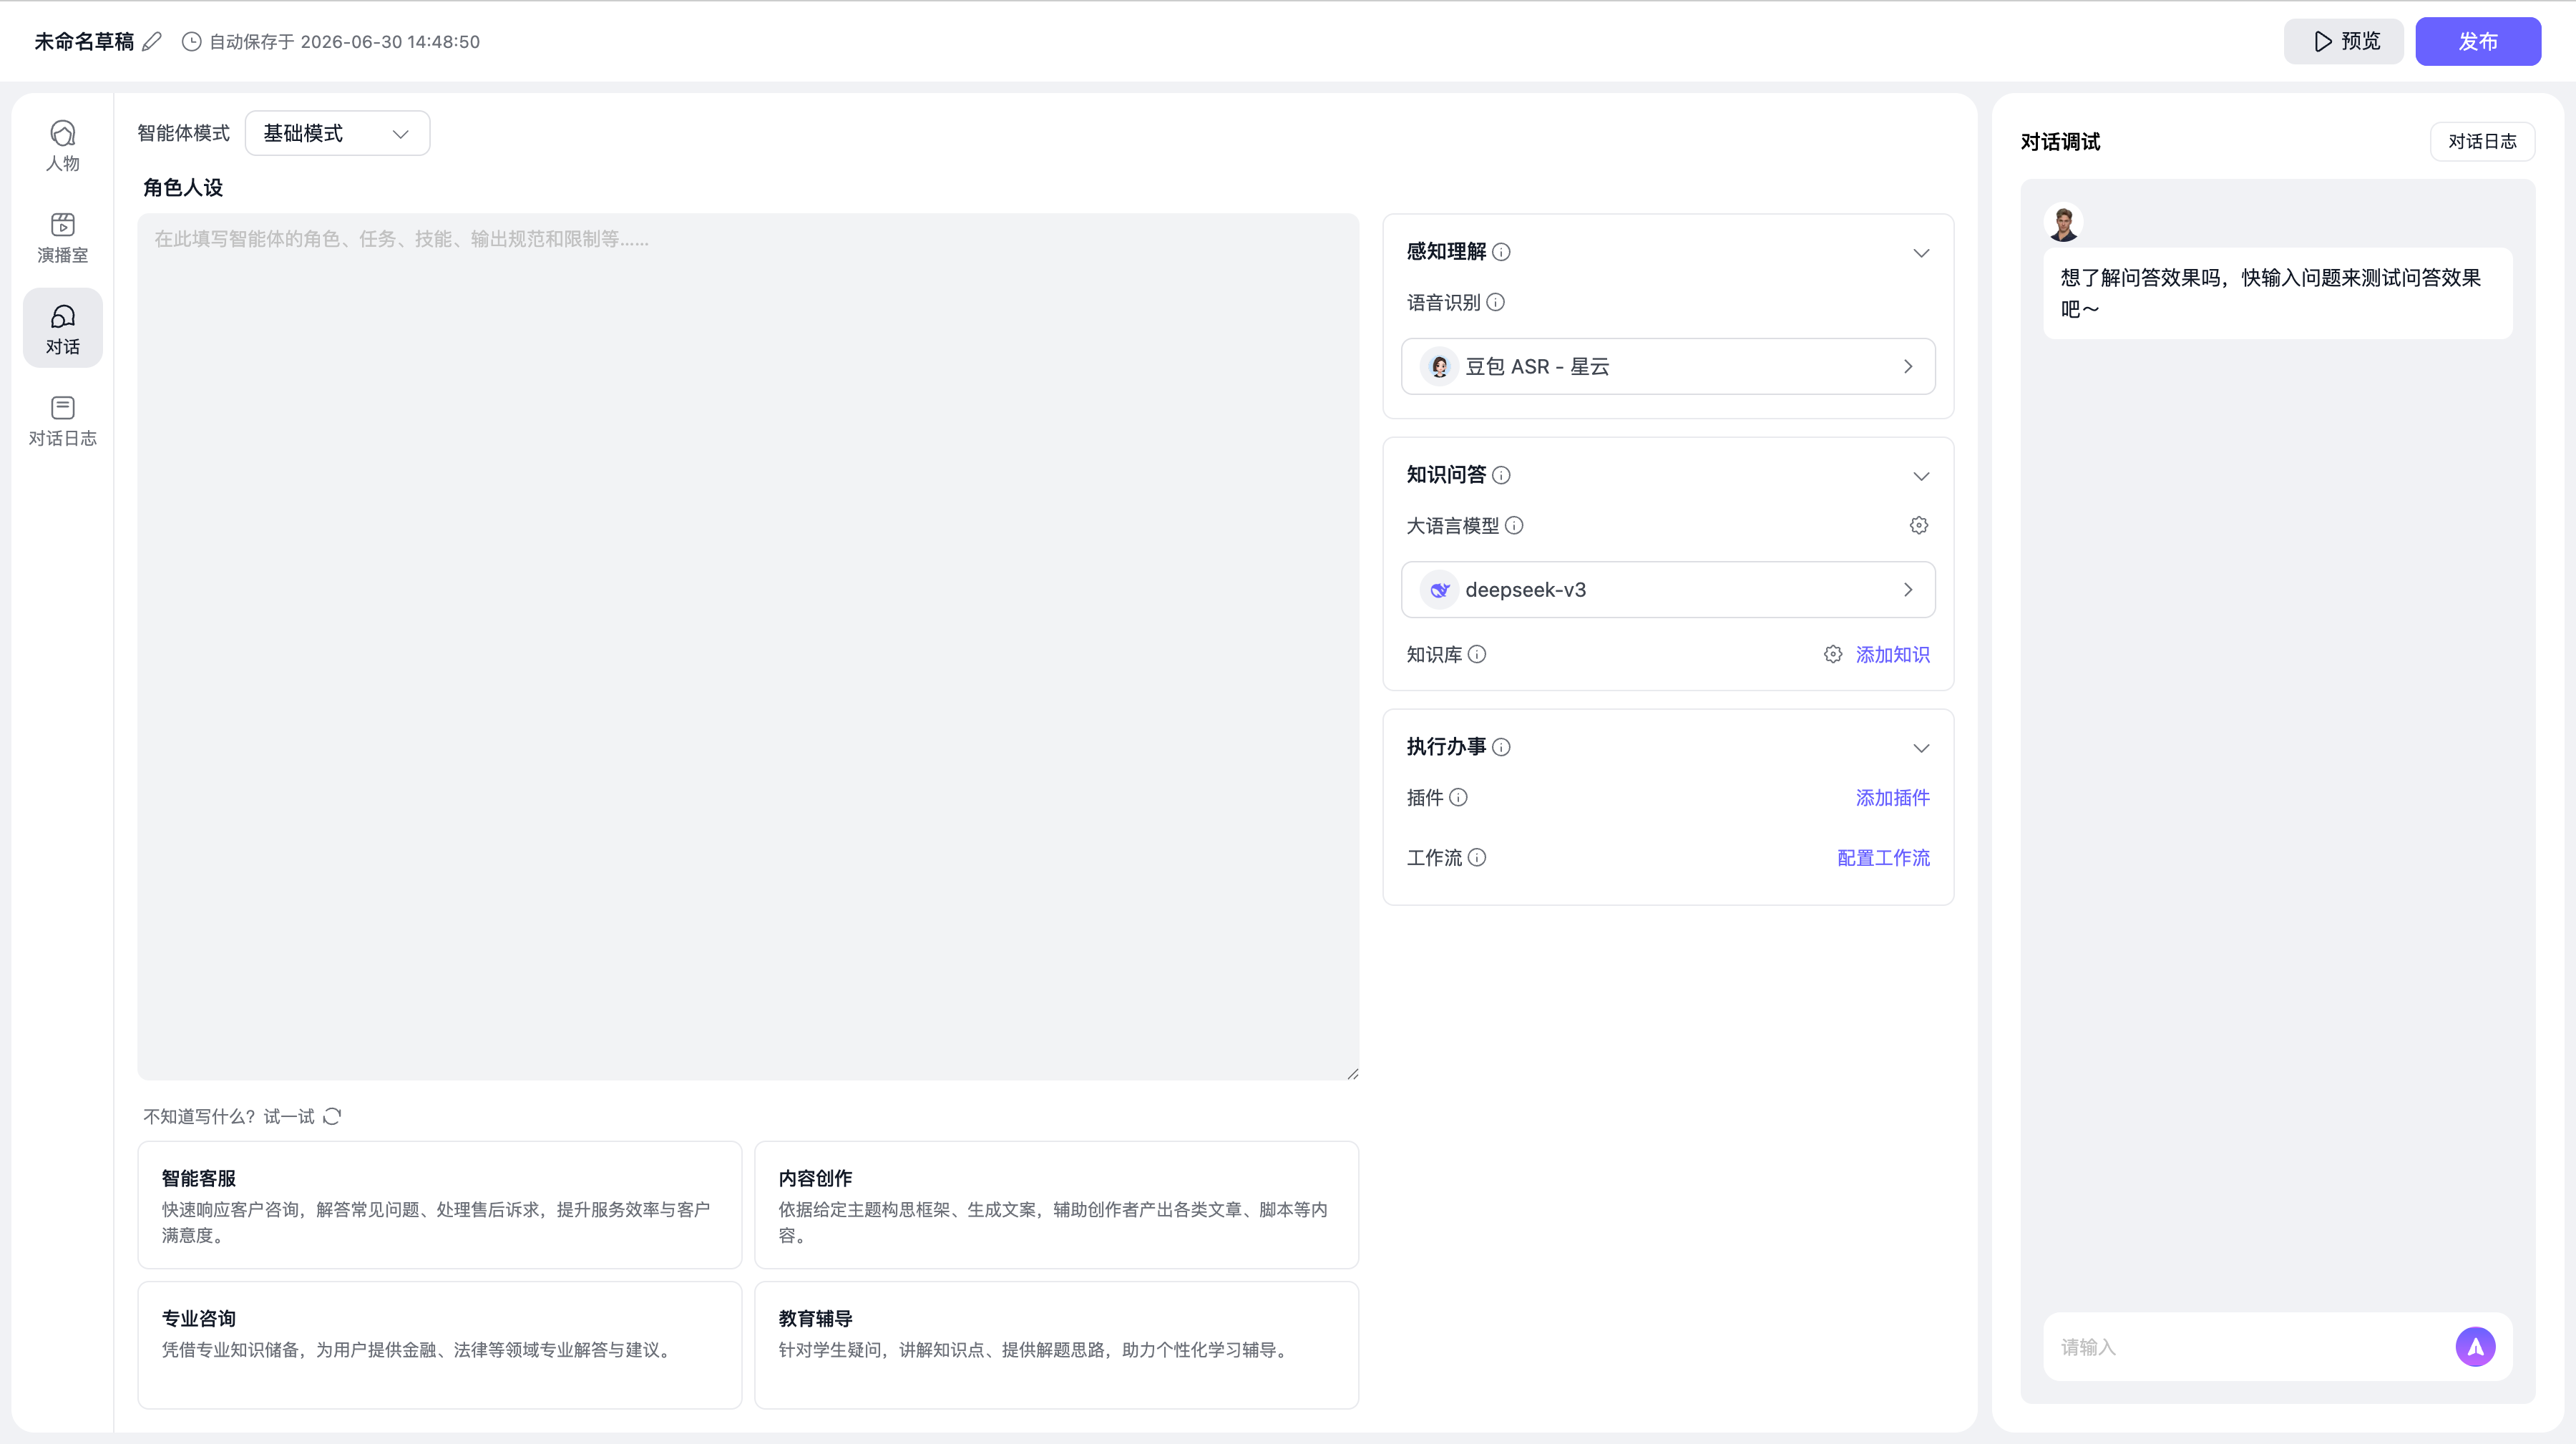
Task: Open the deepseek-v3 model selector
Action: (1668, 589)
